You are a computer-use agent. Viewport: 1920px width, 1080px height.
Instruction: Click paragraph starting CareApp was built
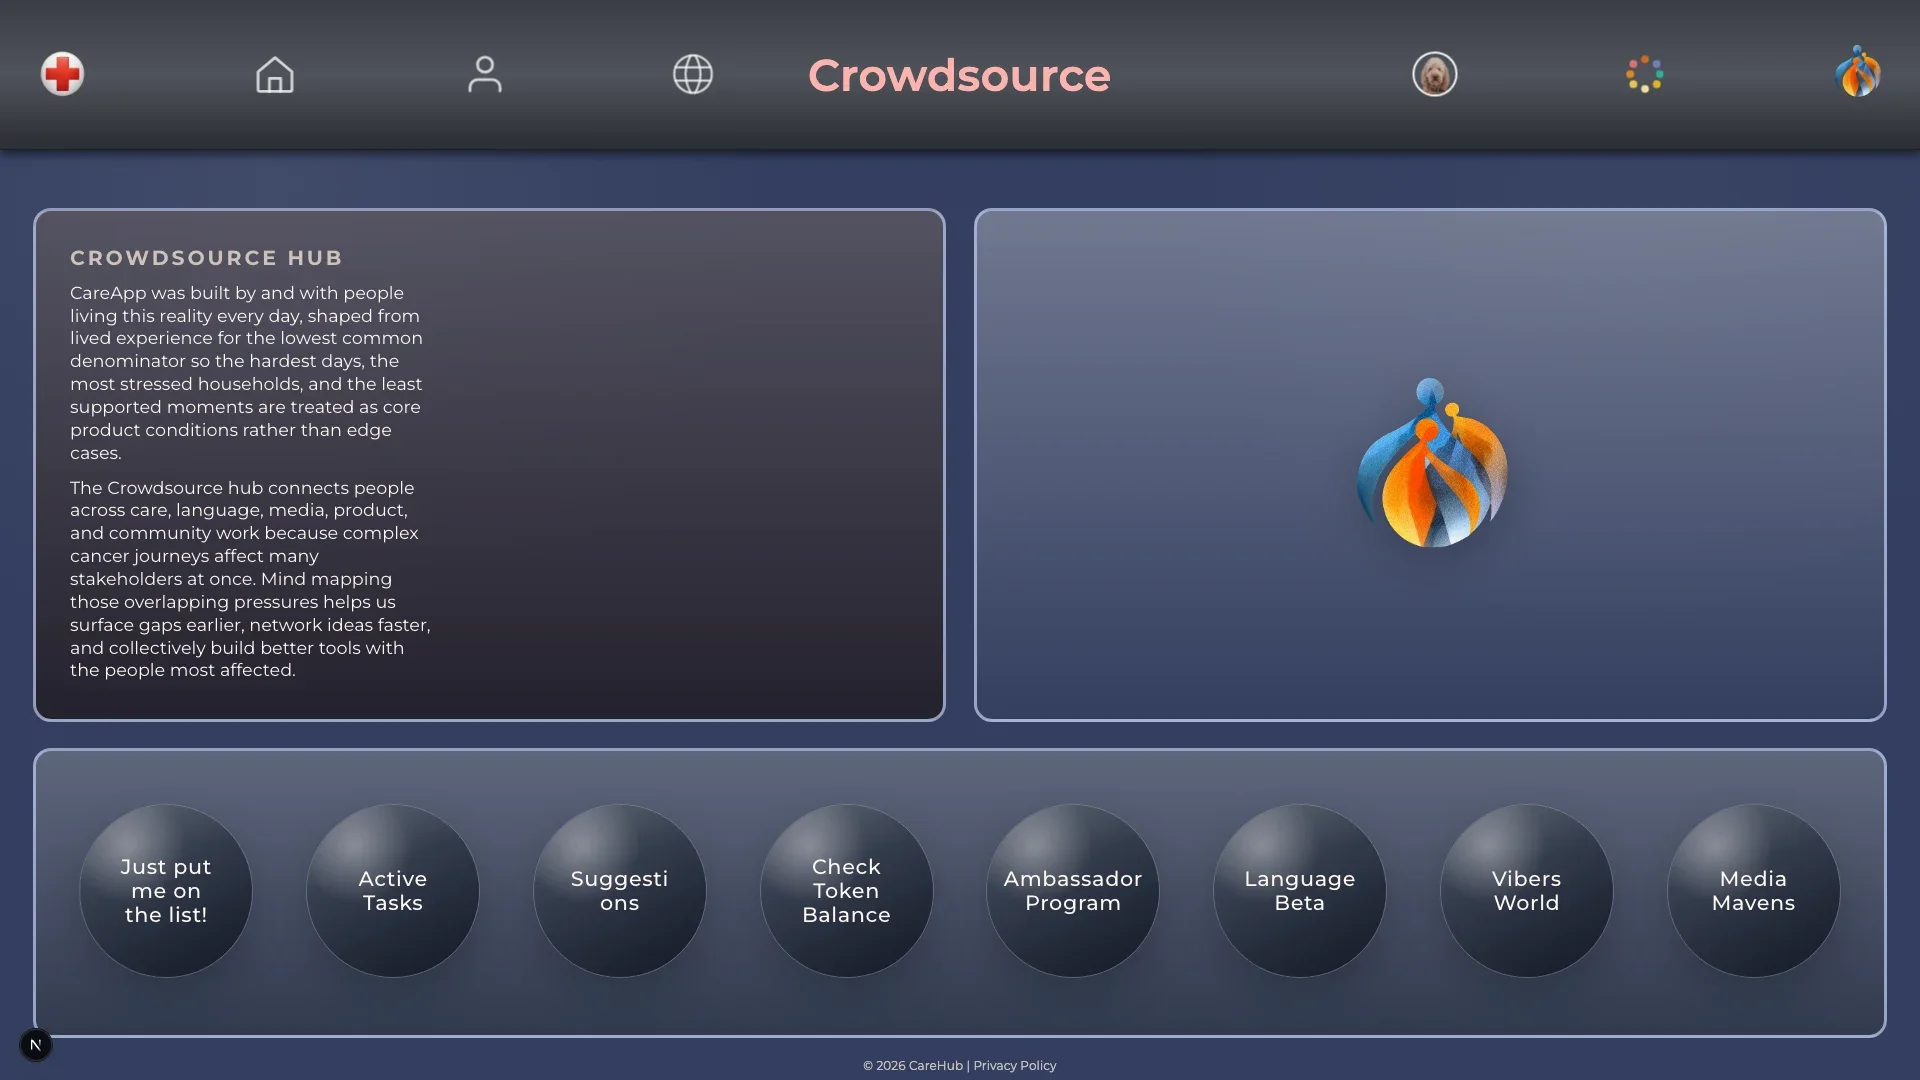[247, 373]
